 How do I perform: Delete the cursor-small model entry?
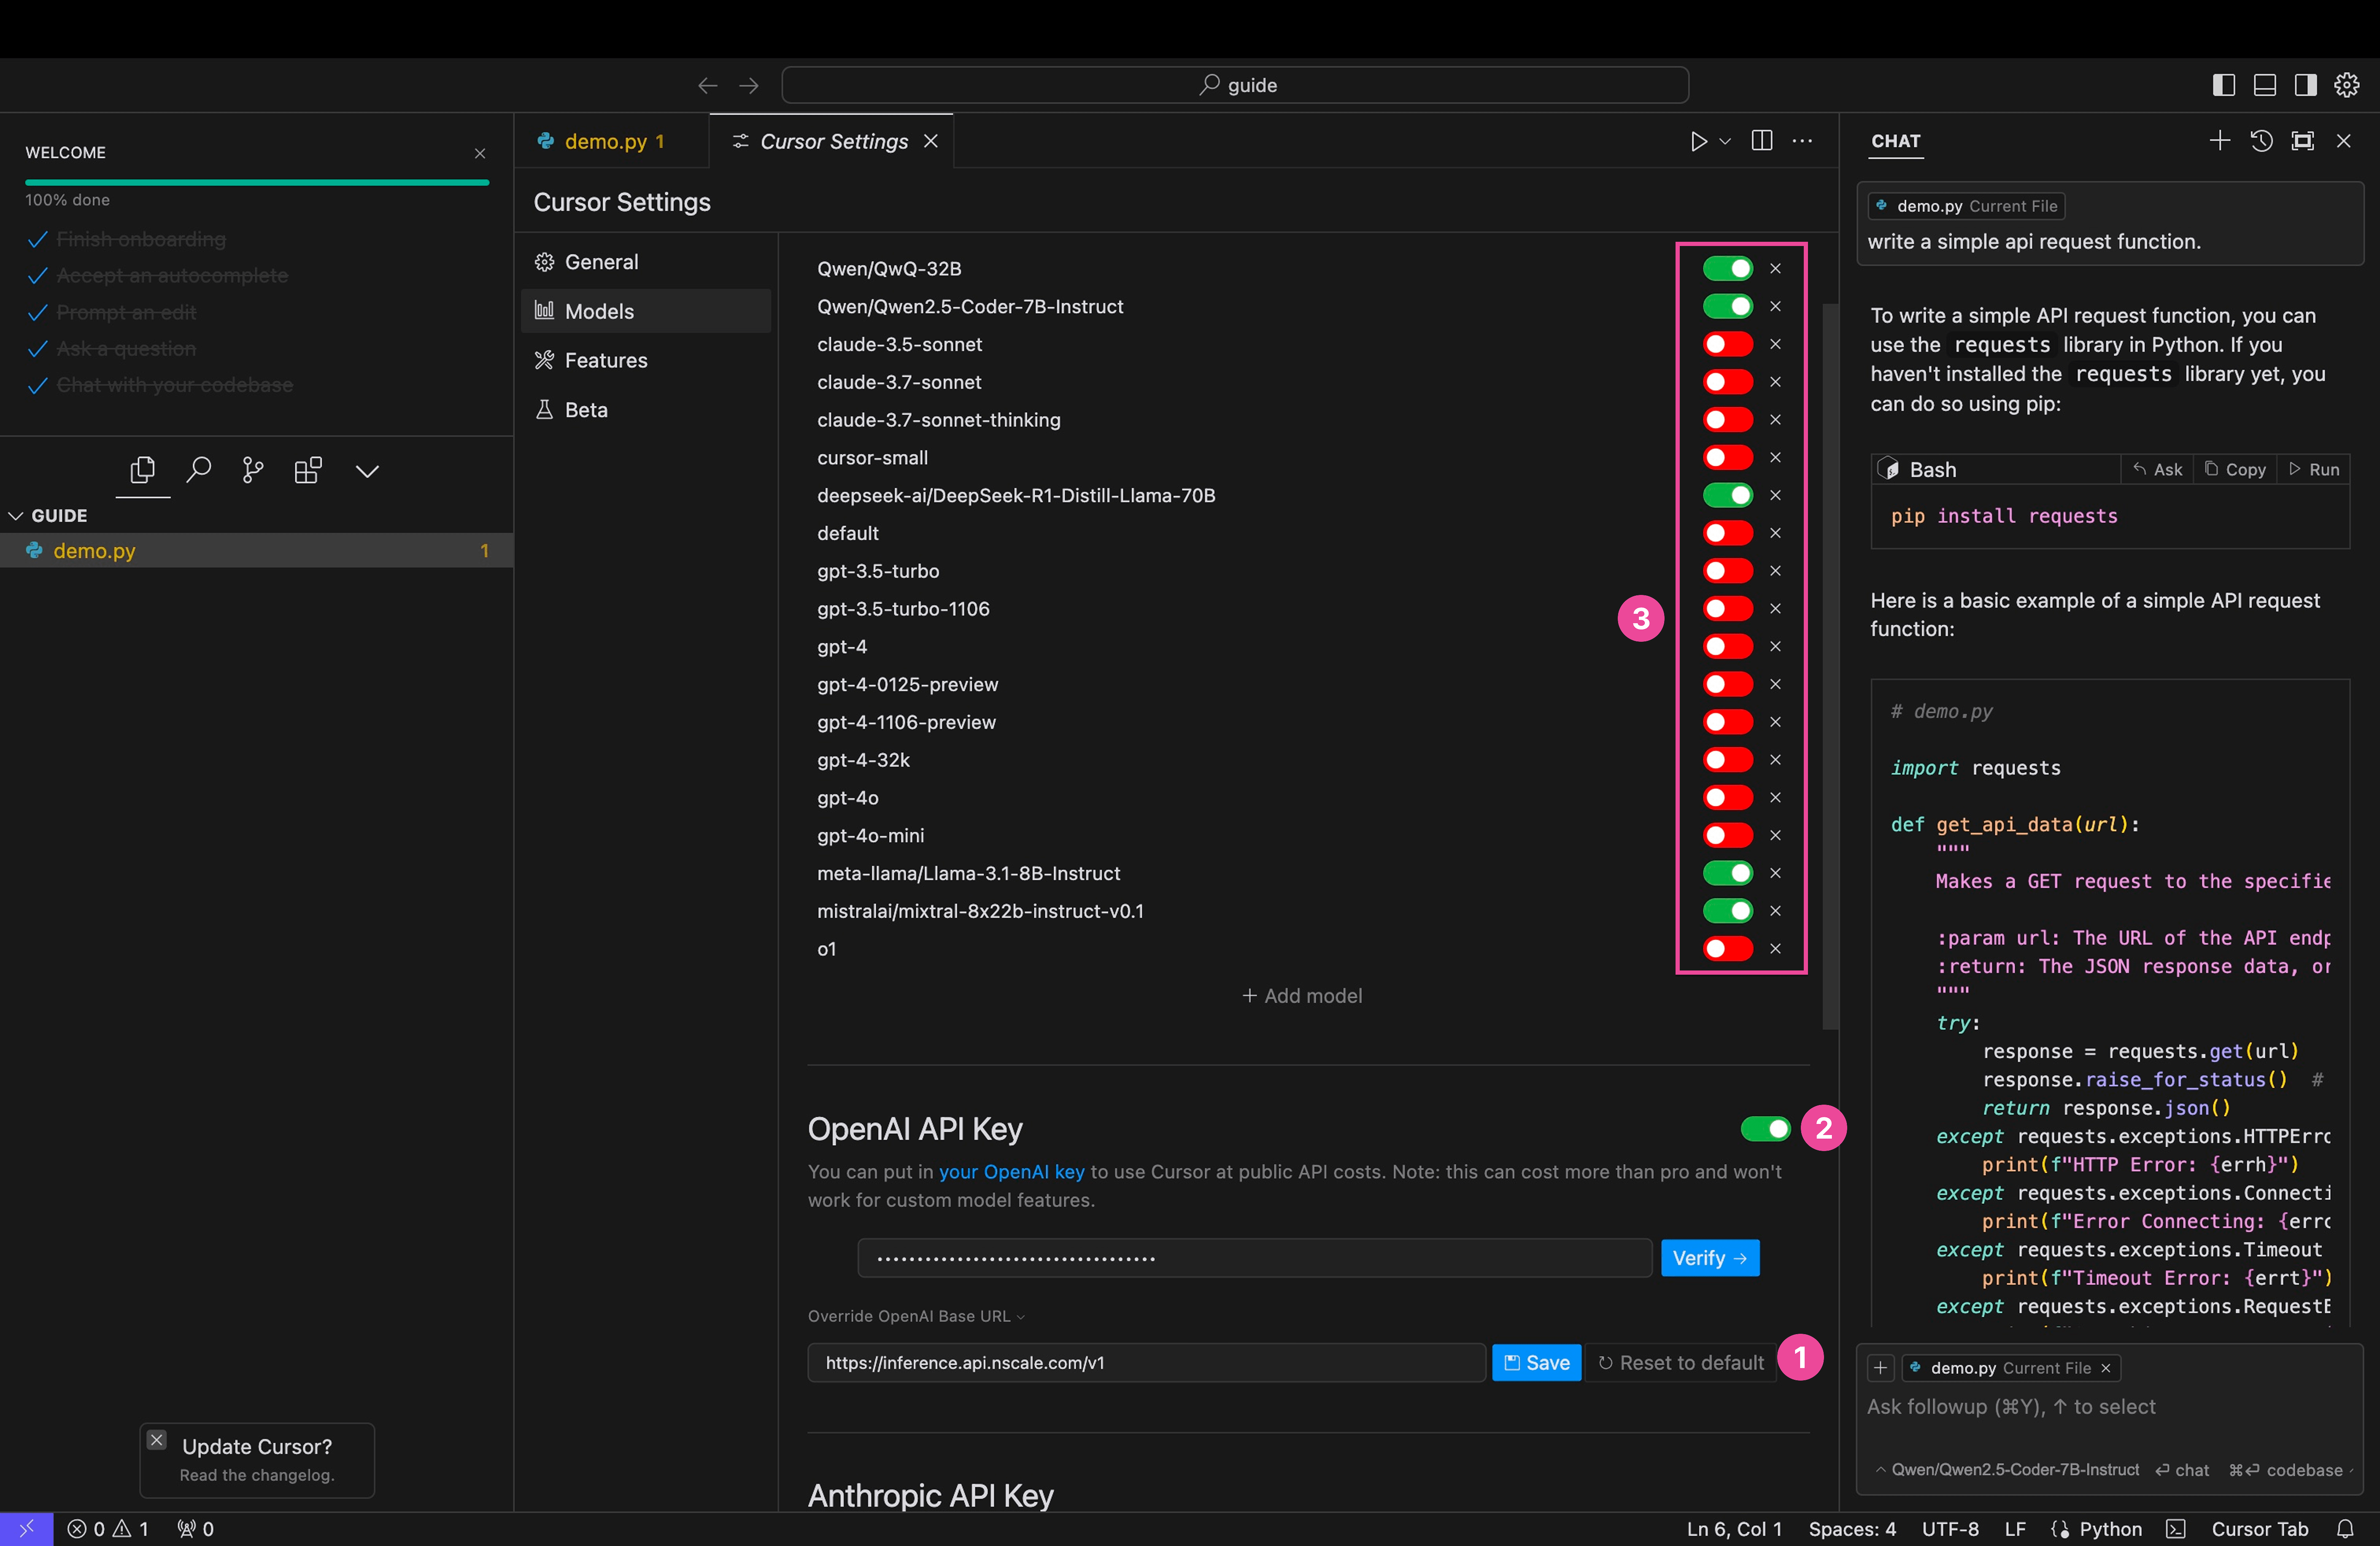tap(1775, 458)
